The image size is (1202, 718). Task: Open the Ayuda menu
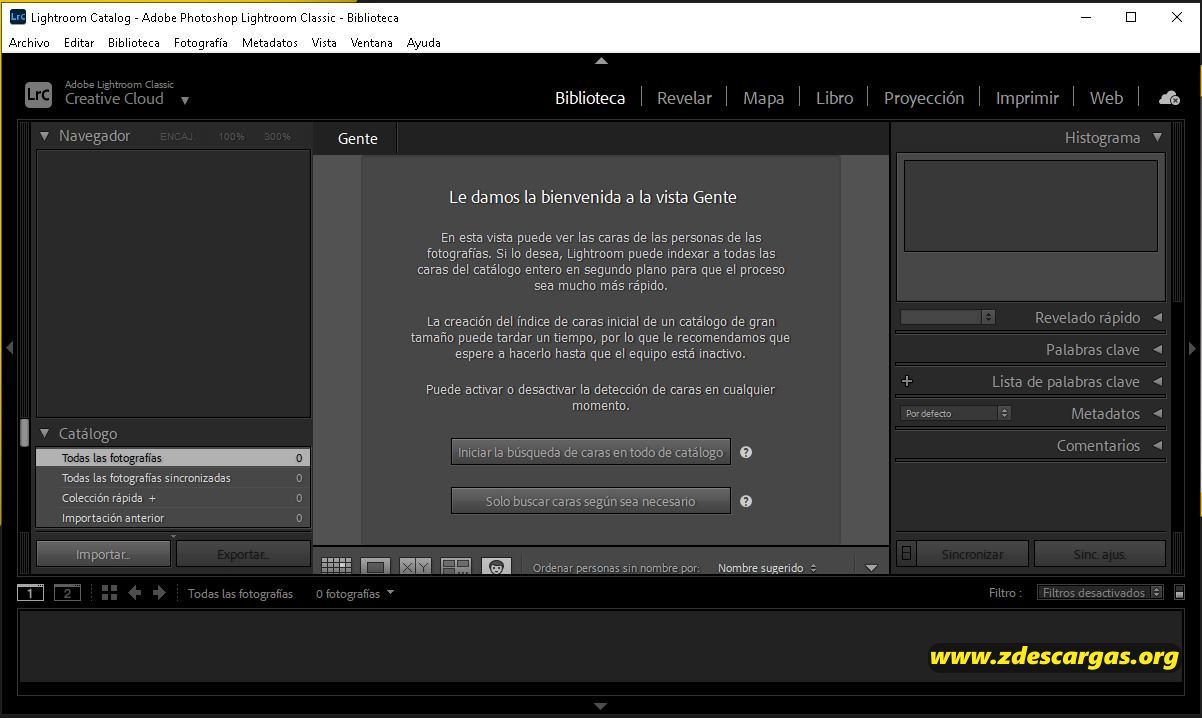424,43
